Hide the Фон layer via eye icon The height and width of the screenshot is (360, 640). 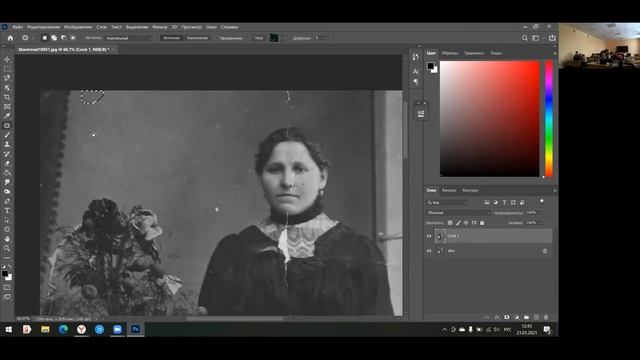[x=429, y=251]
